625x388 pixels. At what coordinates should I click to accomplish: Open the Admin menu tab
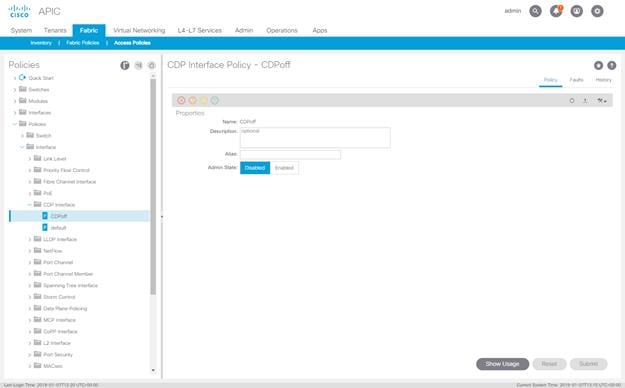point(244,30)
